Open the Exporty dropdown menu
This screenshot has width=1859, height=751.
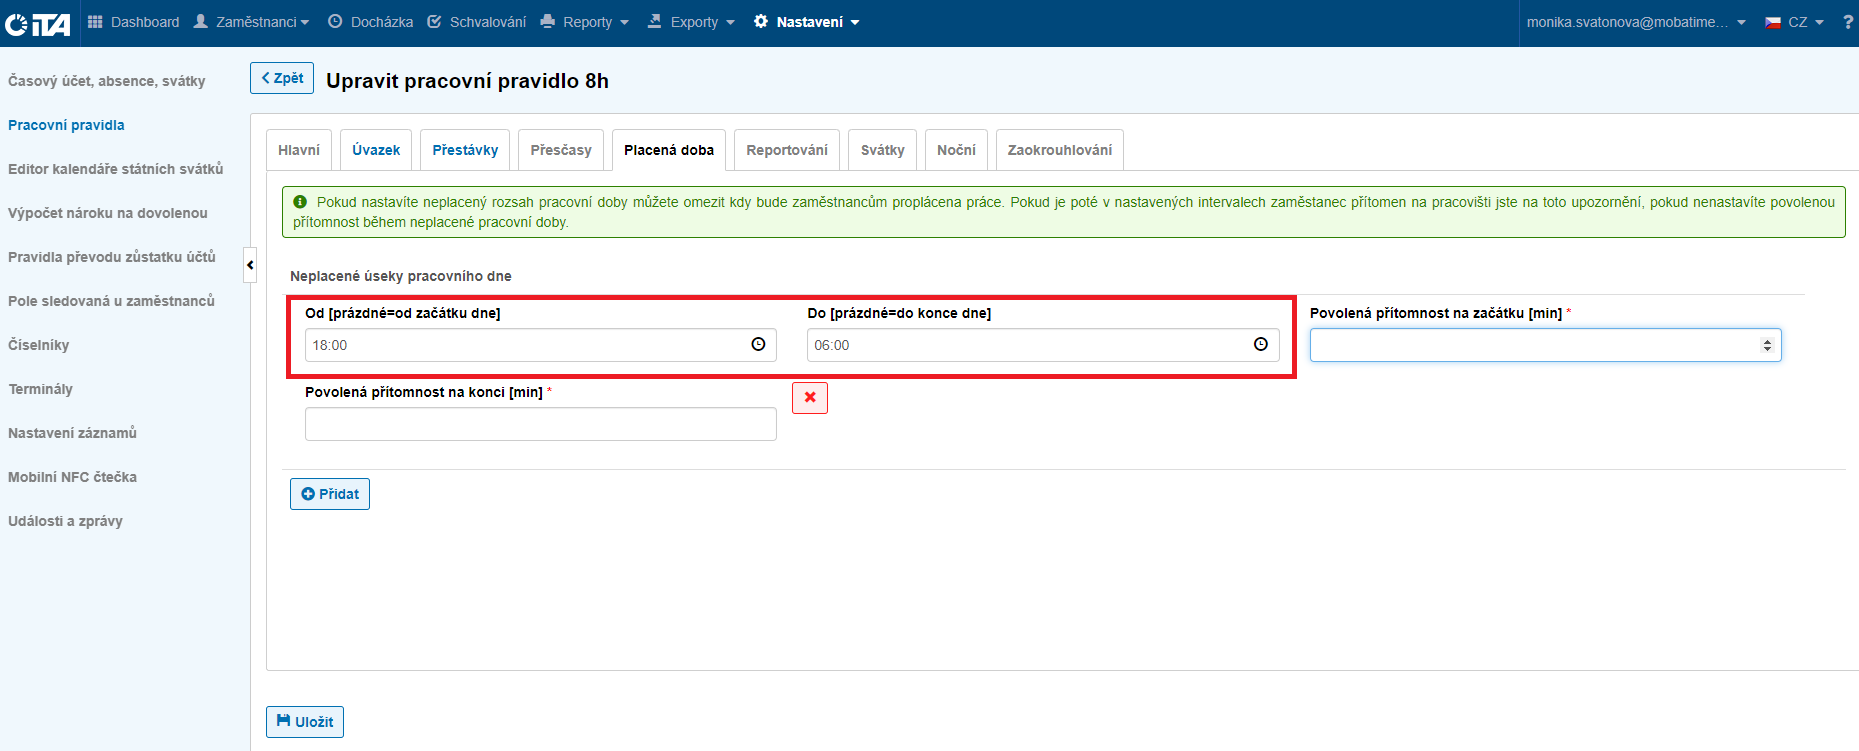[691, 22]
